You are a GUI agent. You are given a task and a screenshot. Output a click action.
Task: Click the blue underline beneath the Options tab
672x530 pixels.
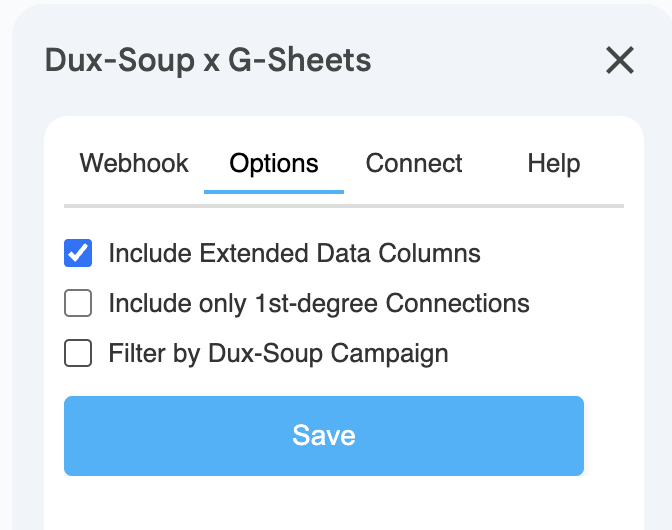click(274, 191)
